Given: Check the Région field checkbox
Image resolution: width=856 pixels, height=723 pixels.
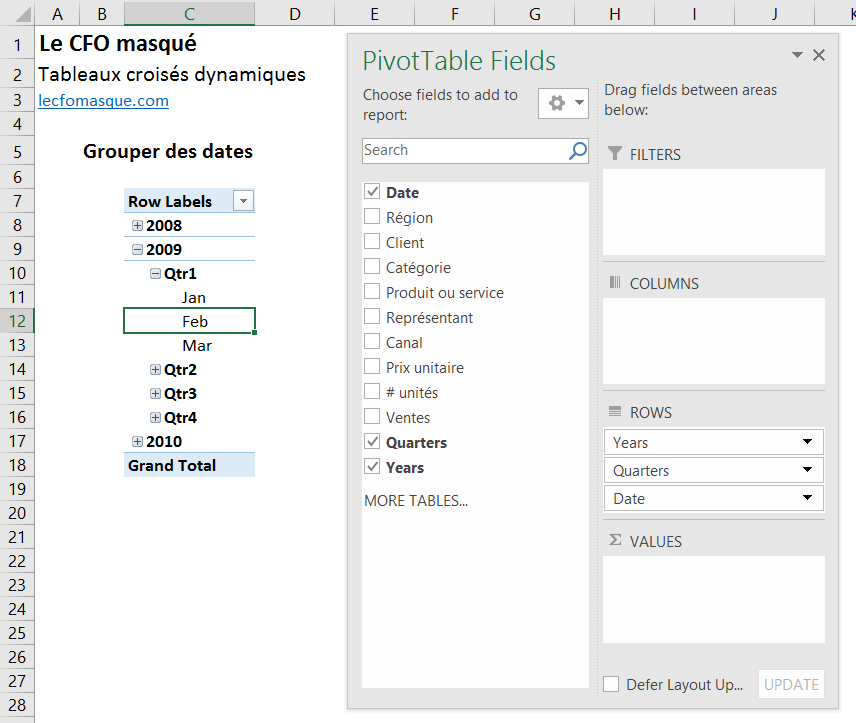Looking at the screenshot, I should pyautogui.click(x=373, y=217).
